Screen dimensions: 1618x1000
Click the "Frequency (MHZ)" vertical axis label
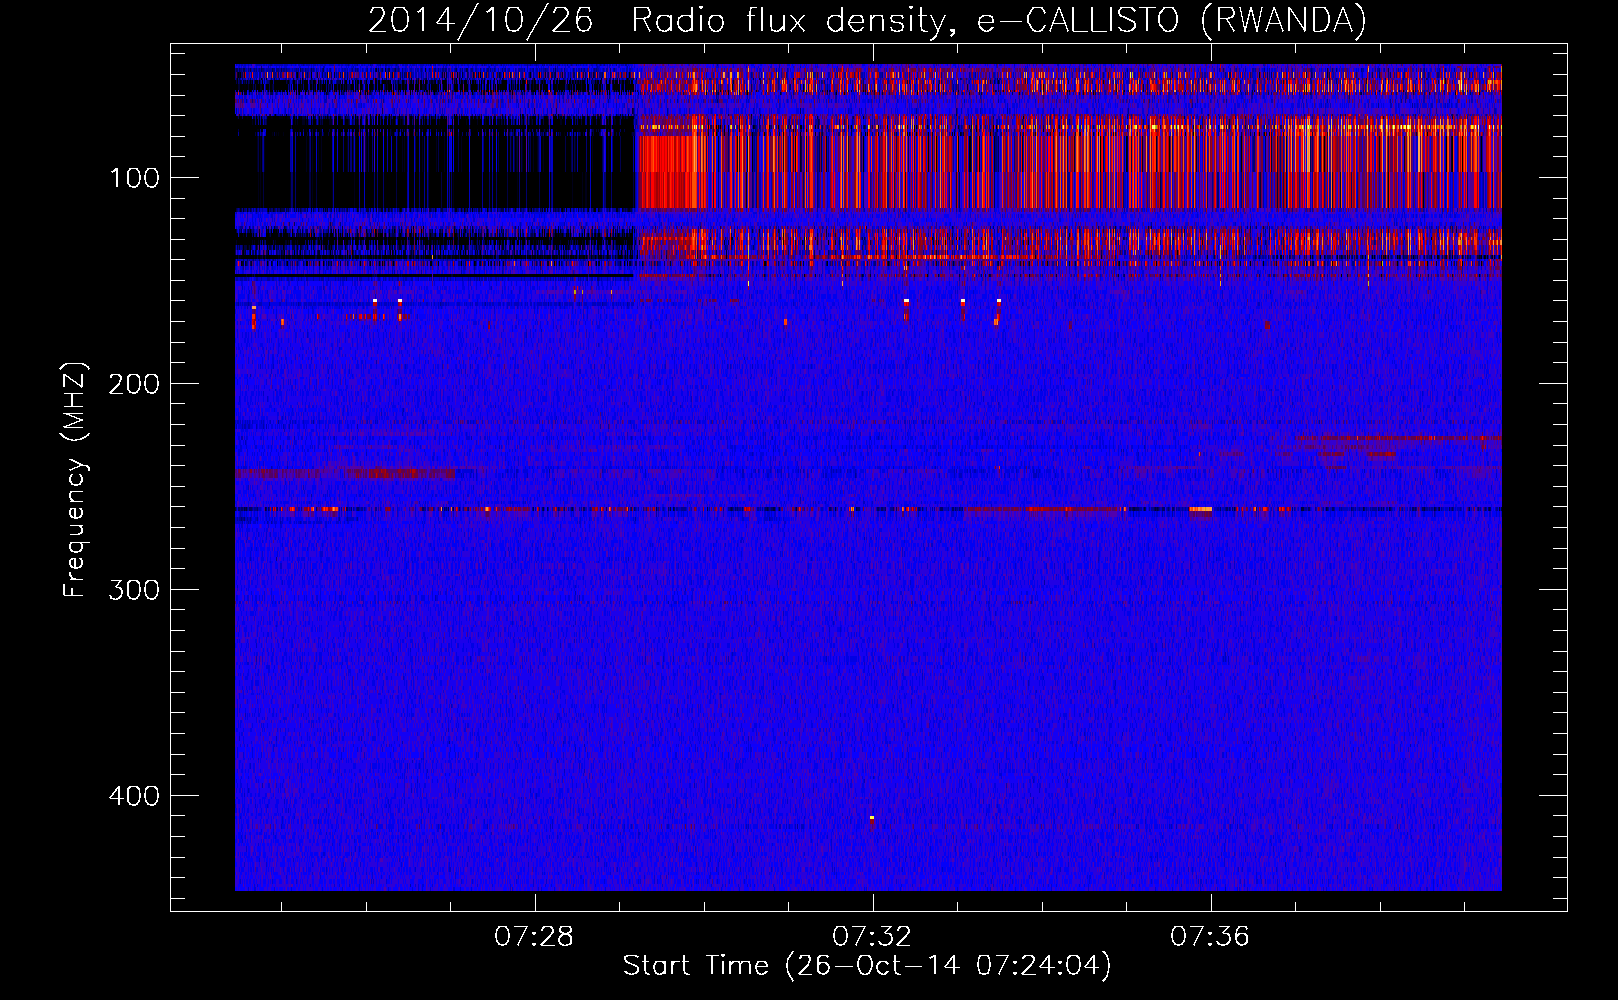75,480
